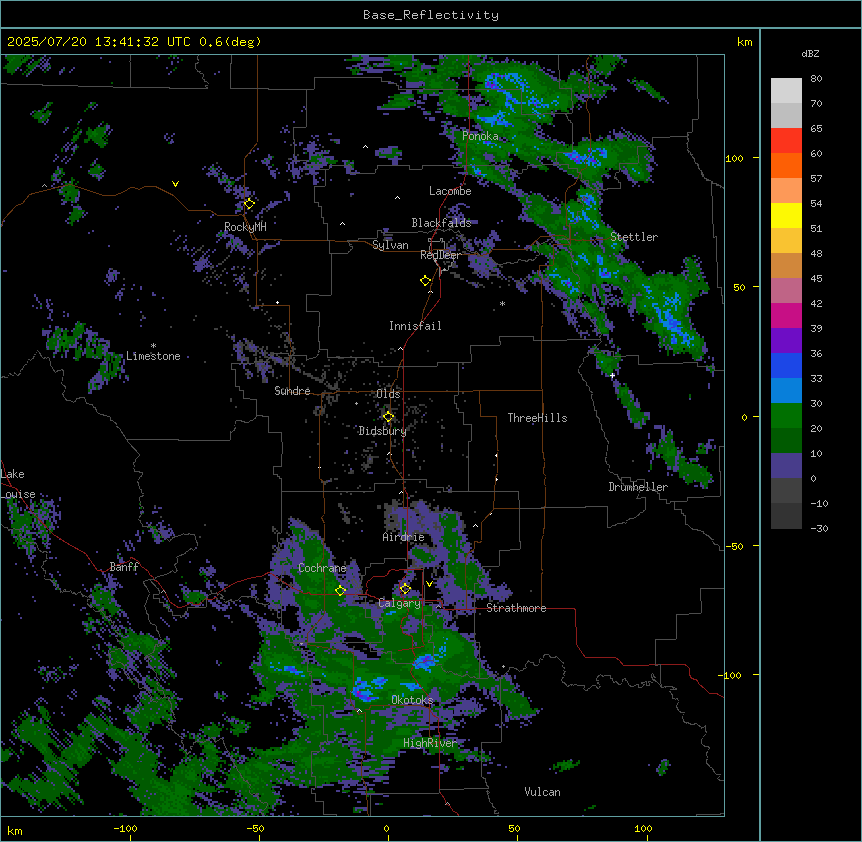Click the Cochrane label

click(x=322, y=568)
